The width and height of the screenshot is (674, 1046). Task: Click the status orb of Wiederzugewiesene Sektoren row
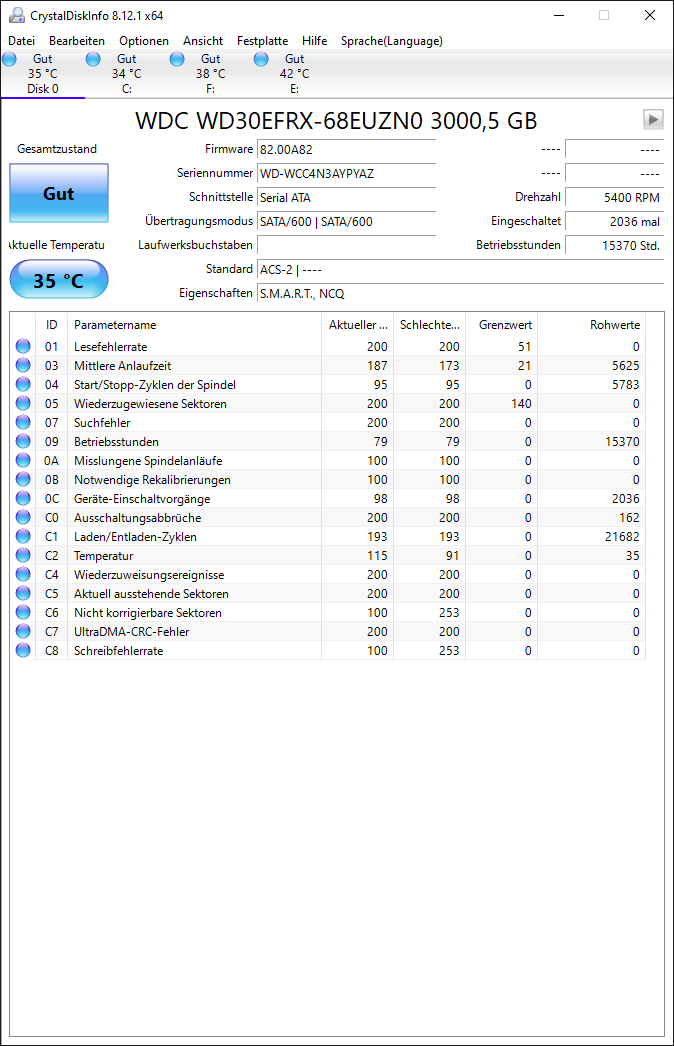pyautogui.click(x=23, y=403)
